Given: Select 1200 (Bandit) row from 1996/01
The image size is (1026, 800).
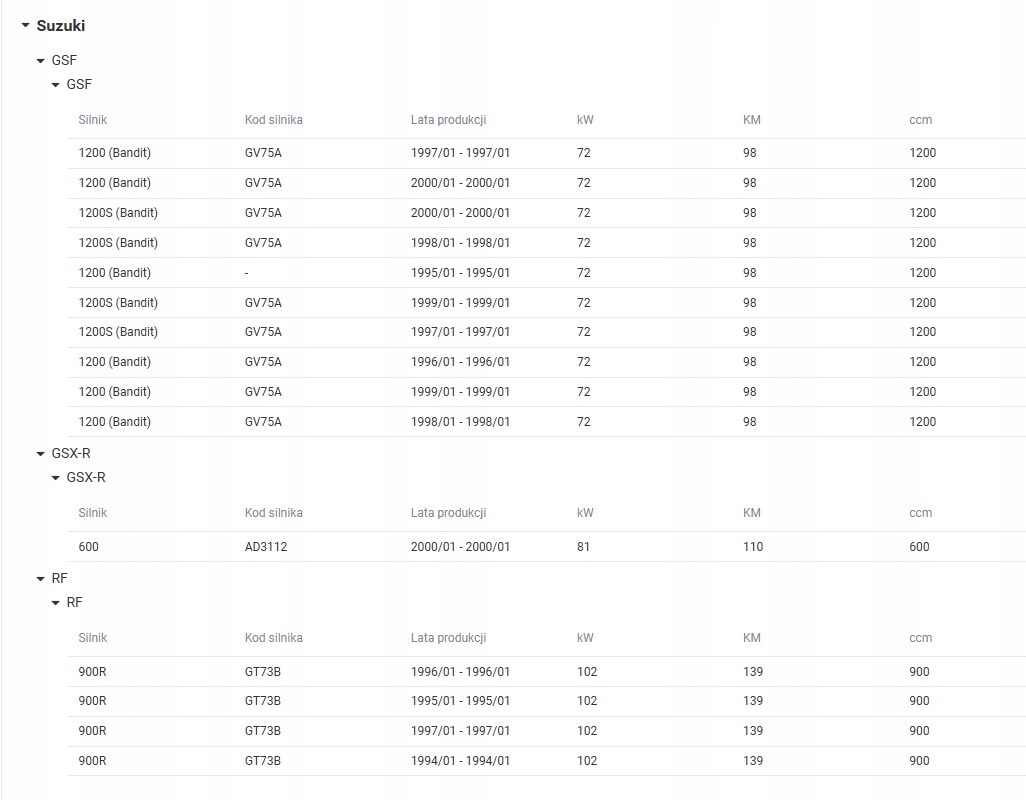Looking at the screenshot, I should tap(546, 362).
